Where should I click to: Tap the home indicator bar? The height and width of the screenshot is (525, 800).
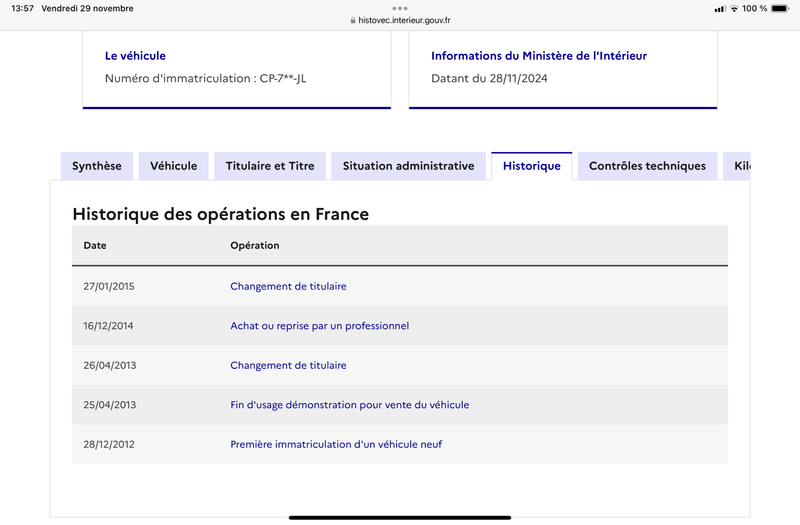tap(400, 517)
